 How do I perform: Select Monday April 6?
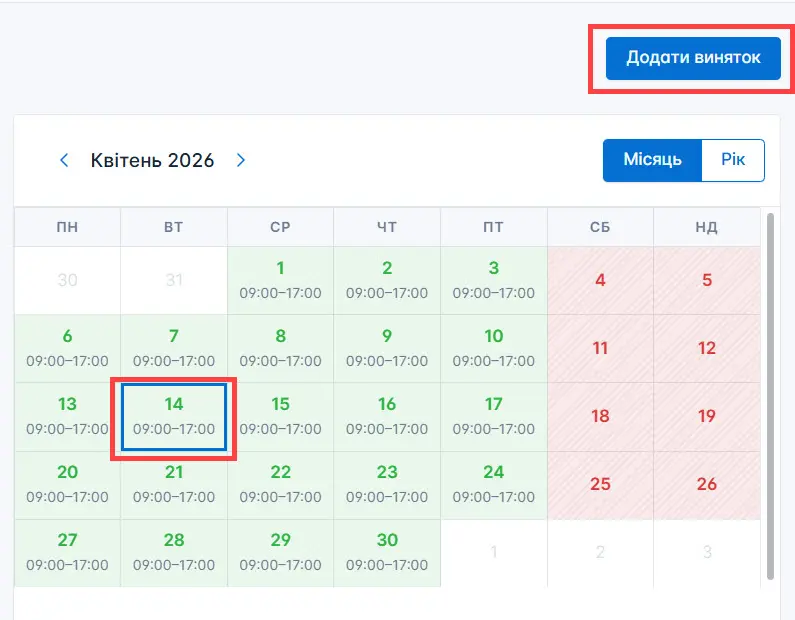click(x=67, y=348)
